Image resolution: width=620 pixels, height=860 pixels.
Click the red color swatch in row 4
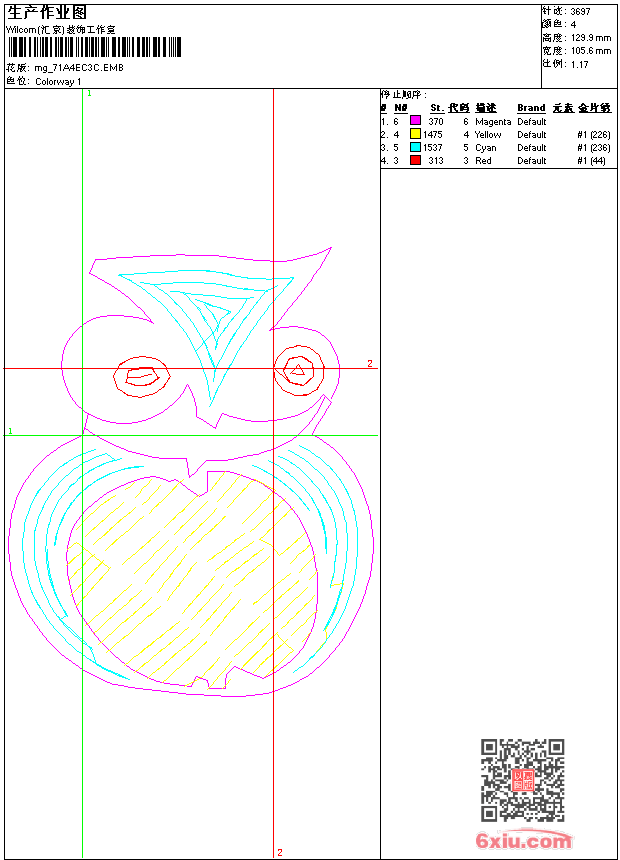click(415, 160)
